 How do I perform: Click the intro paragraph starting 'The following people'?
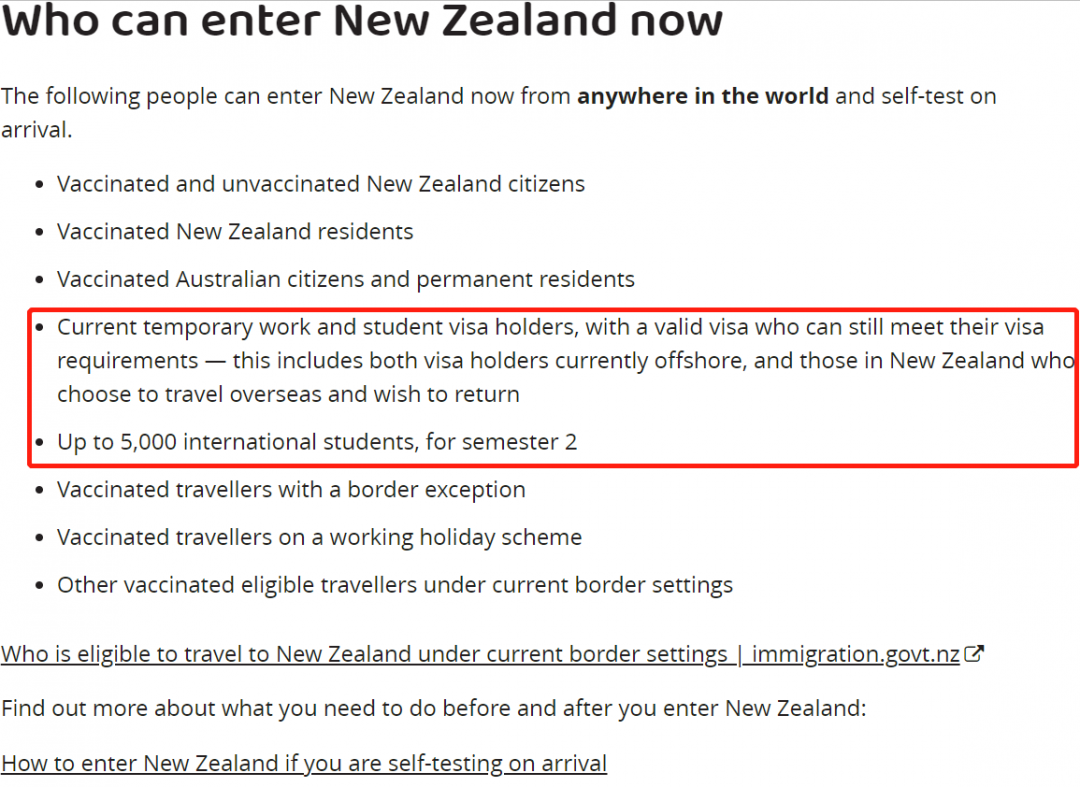pyautogui.click(x=499, y=112)
